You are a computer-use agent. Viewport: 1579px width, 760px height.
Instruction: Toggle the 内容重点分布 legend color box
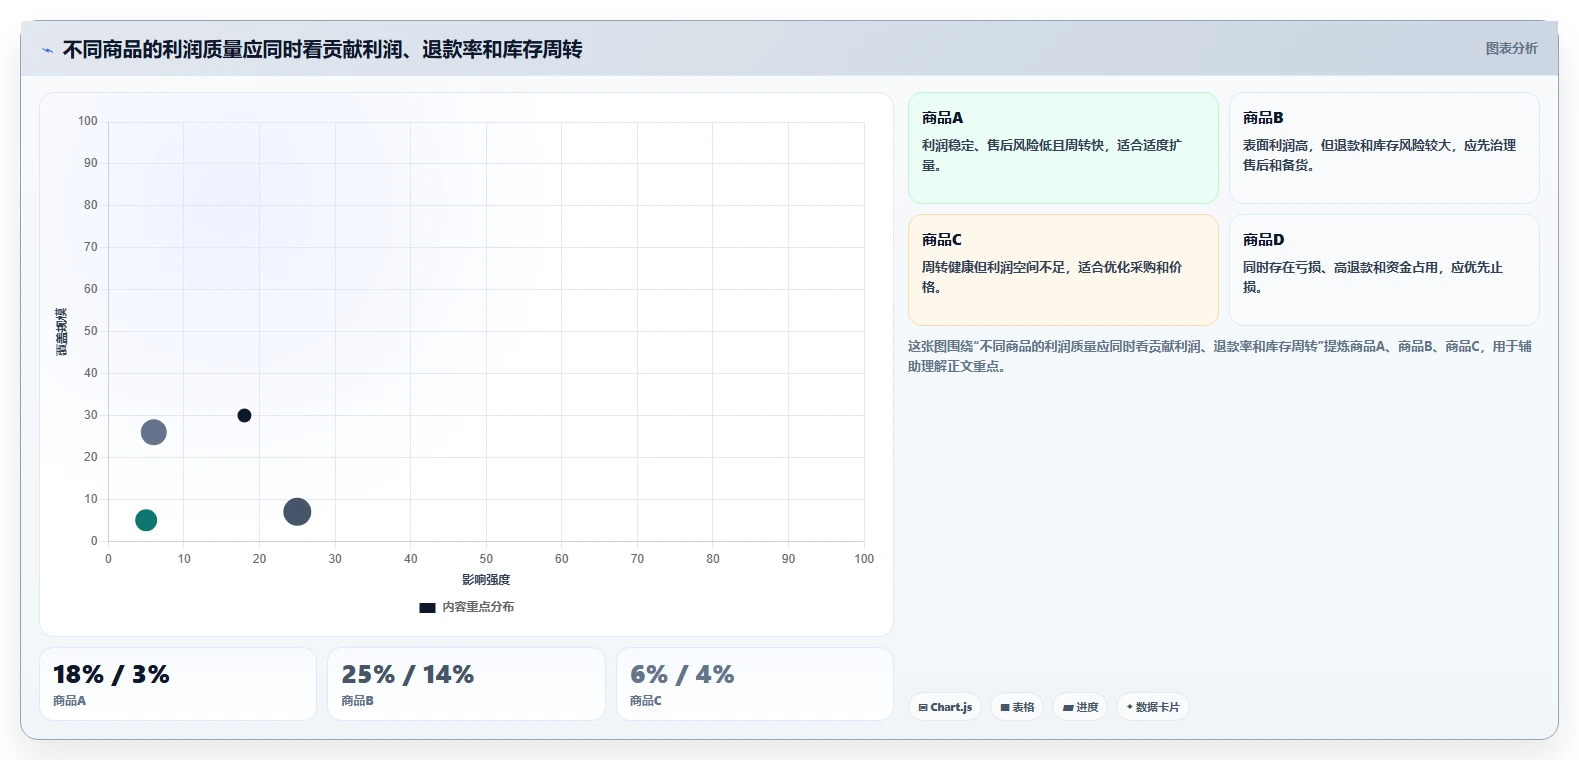pyautogui.click(x=427, y=607)
